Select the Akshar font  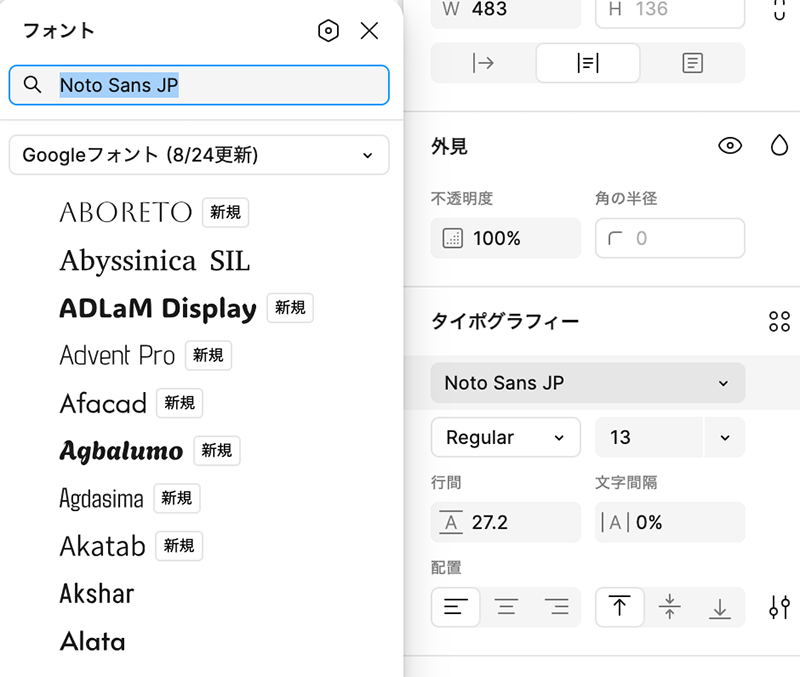point(96,593)
